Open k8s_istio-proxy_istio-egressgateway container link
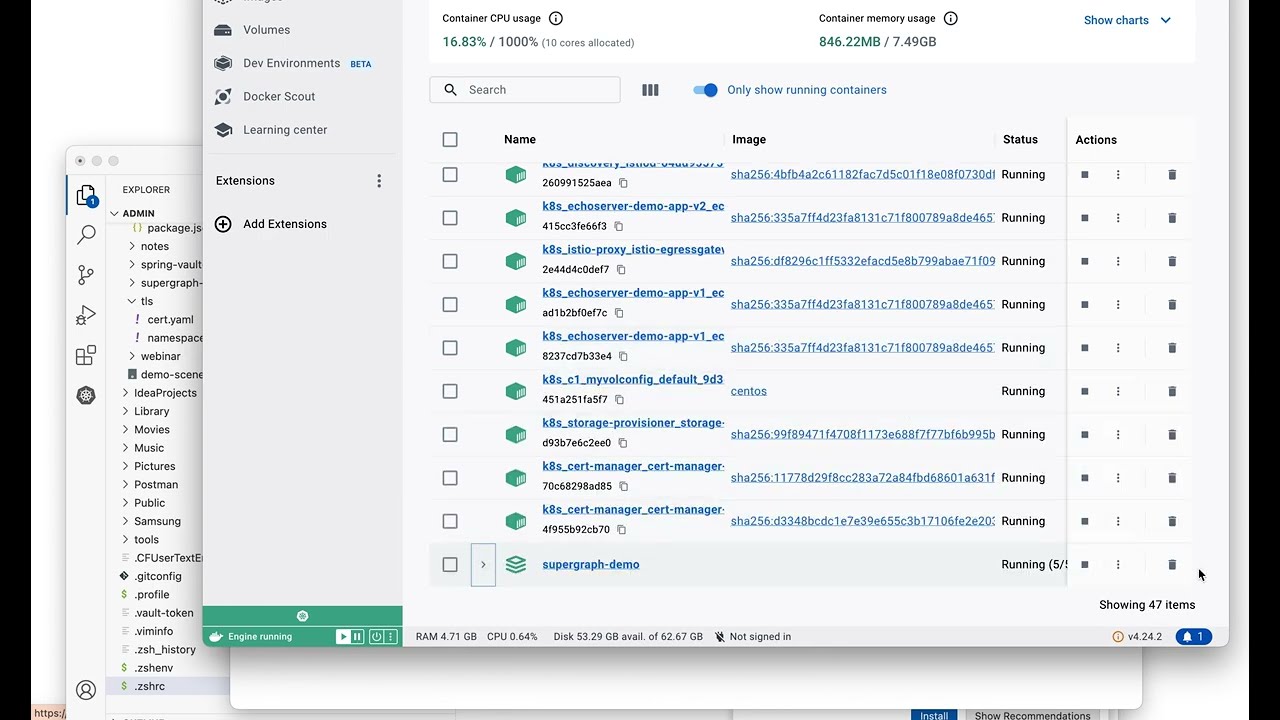Viewport: 1280px width, 720px height. pyautogui.click(x=633, y=250)
